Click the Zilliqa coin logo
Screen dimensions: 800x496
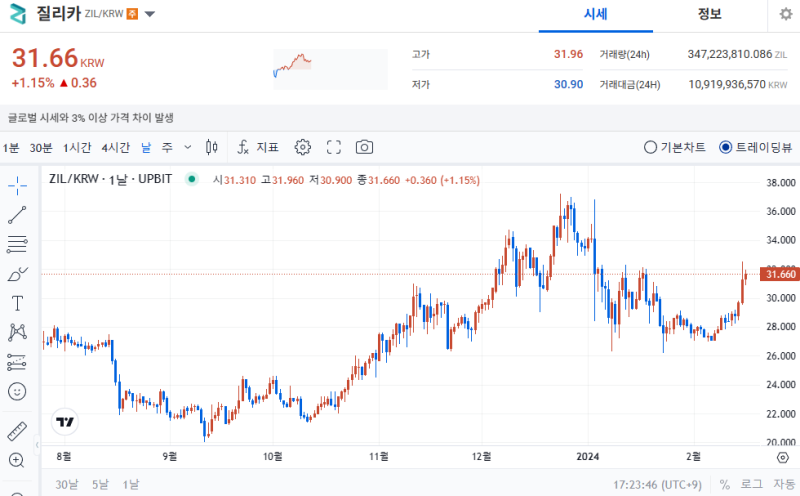tap(18, 14)
